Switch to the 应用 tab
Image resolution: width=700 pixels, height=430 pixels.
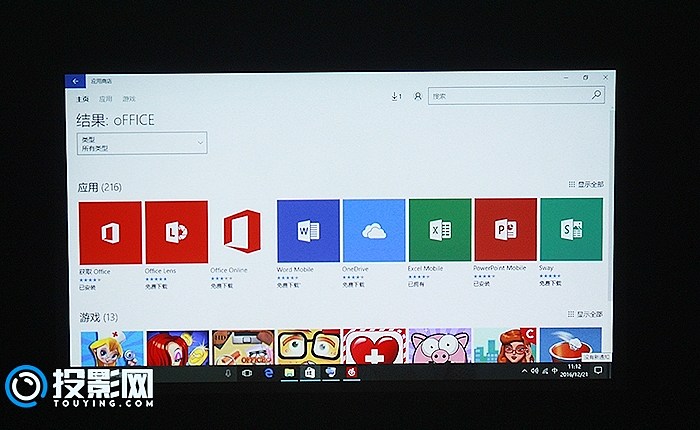coord(105,99)
